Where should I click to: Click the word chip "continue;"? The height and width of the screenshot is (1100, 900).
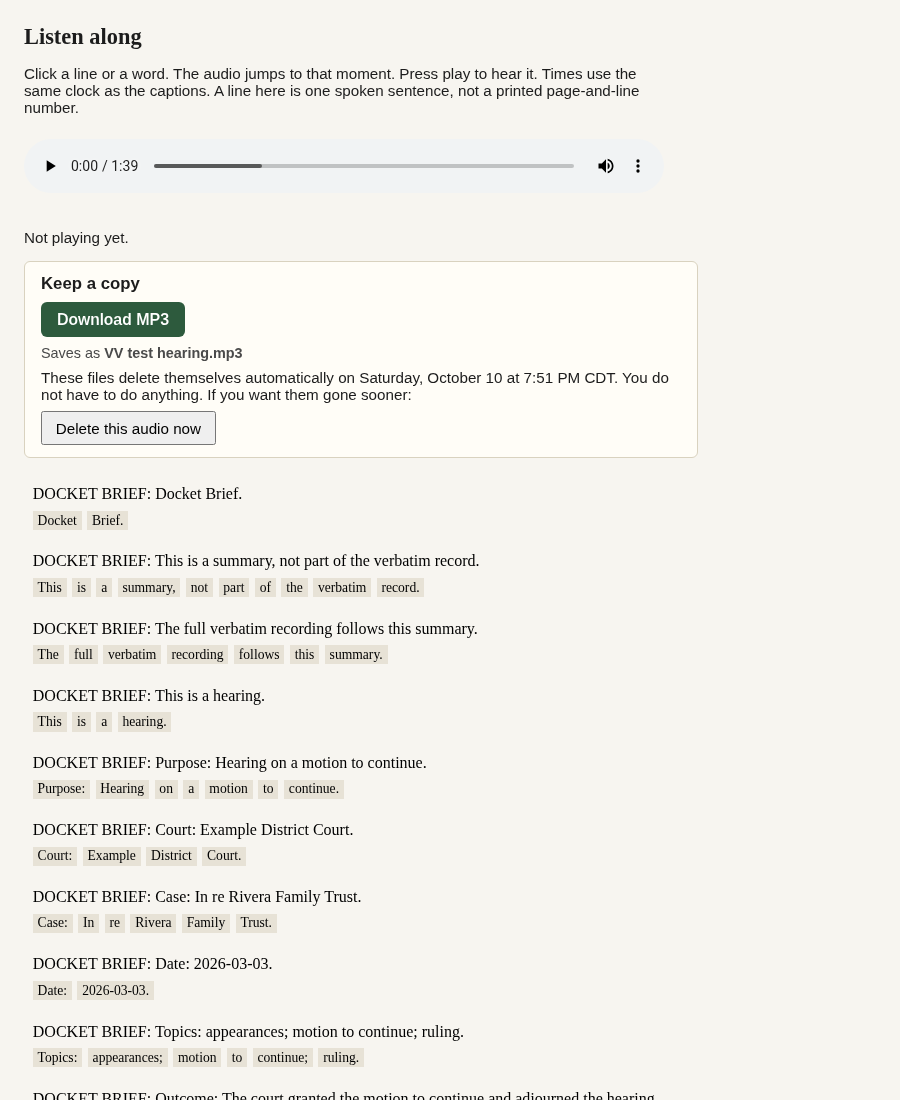283,1058
